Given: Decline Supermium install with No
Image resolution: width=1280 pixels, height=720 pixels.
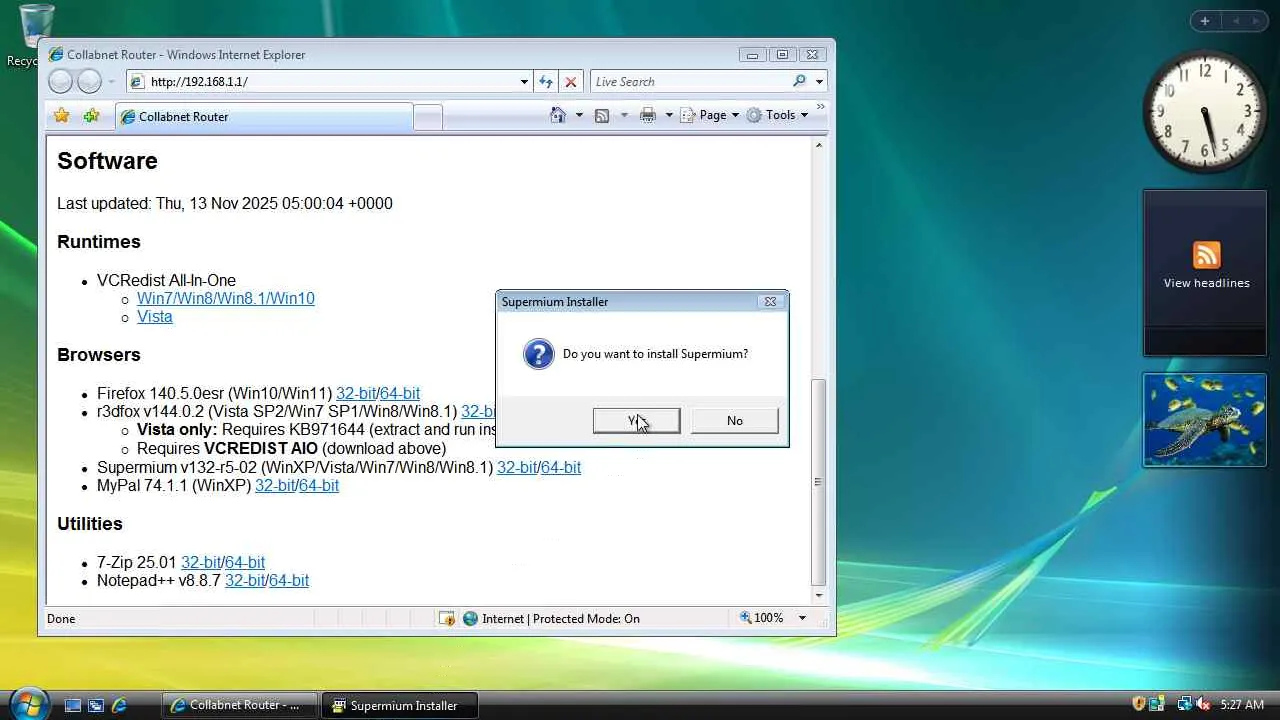Looking at the screenshot, I should [x=735, y=421].
